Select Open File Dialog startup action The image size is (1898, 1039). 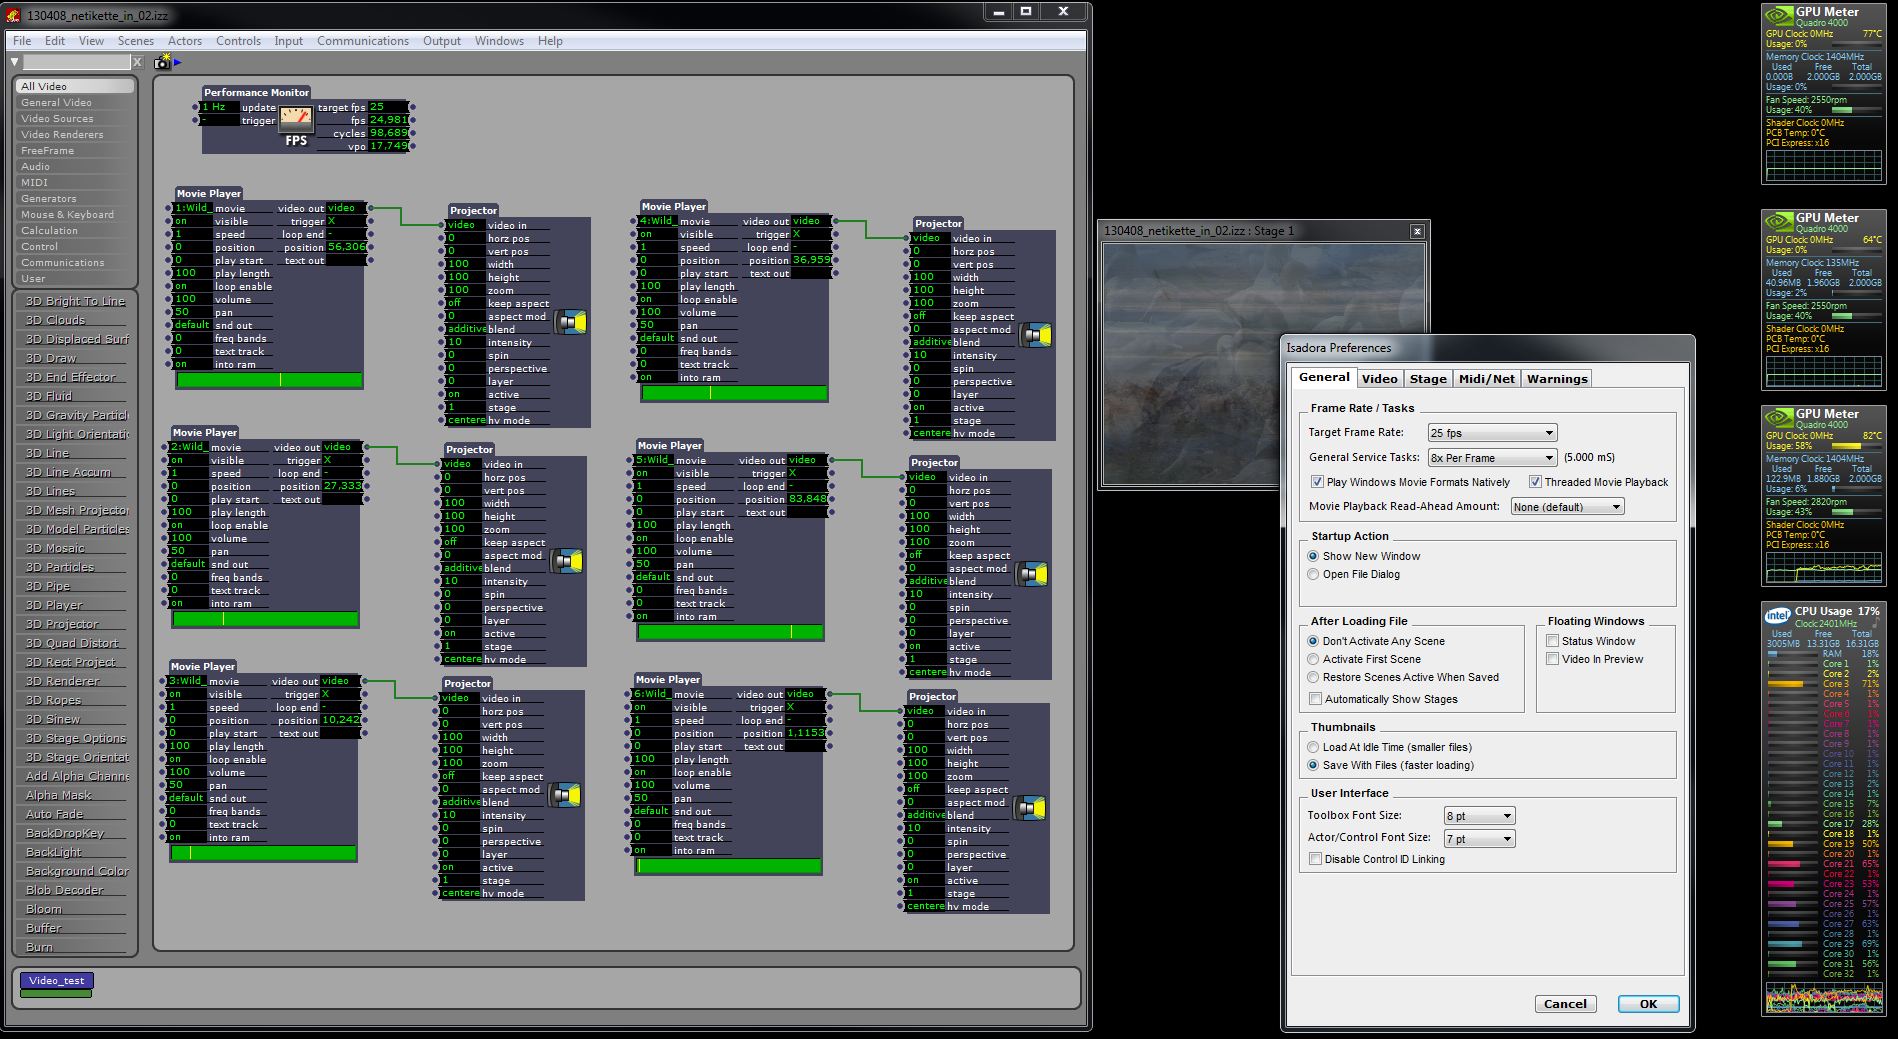tap(1313, 574)
